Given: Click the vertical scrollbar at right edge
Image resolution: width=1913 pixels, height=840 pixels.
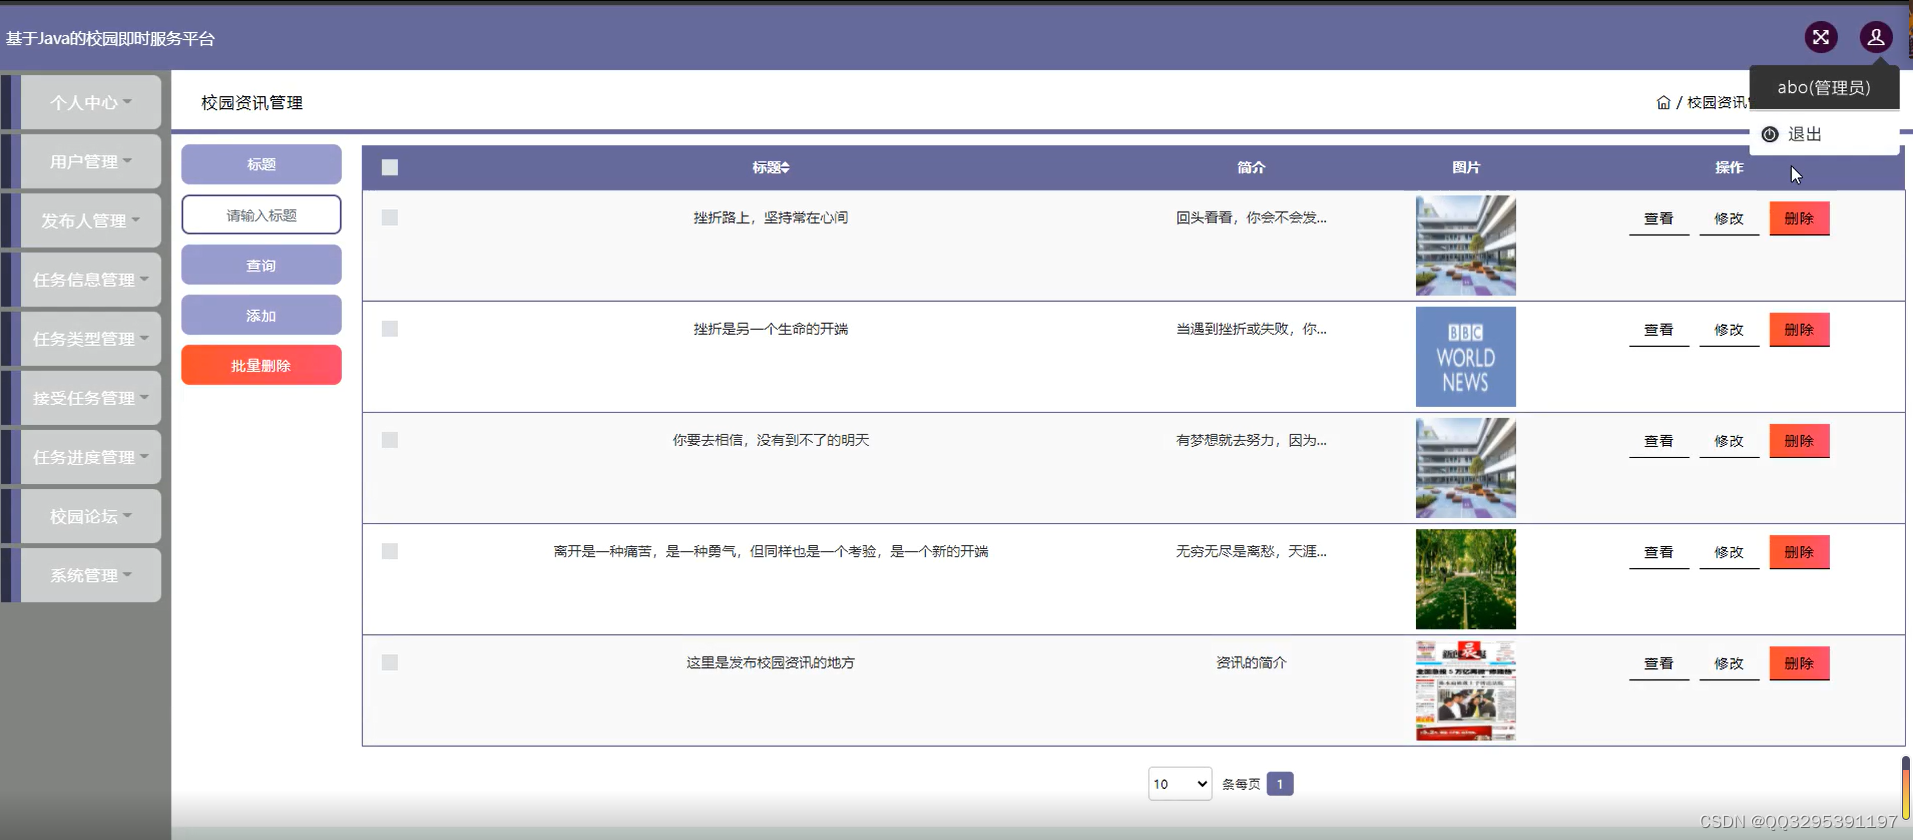Looking at the screenshot, I should [1906, 788].
